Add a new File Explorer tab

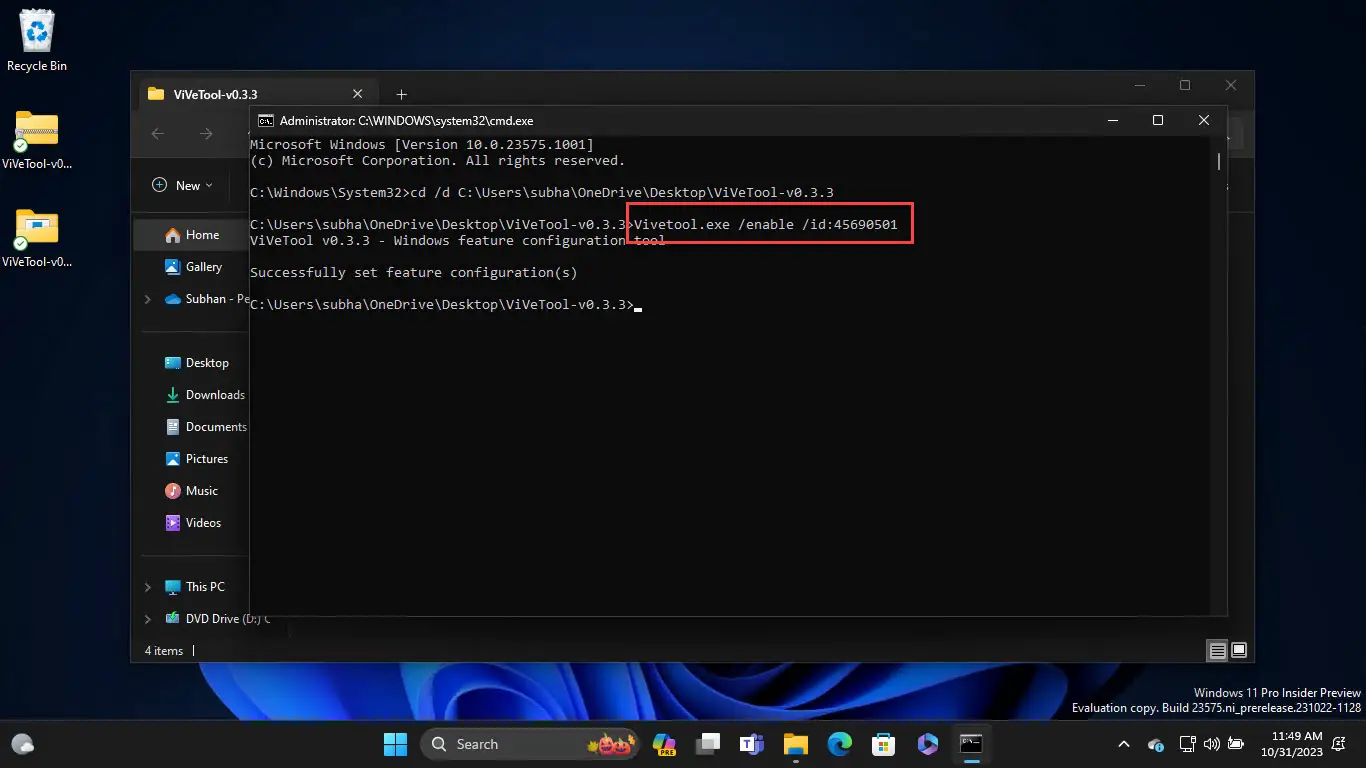coord(401,94)
